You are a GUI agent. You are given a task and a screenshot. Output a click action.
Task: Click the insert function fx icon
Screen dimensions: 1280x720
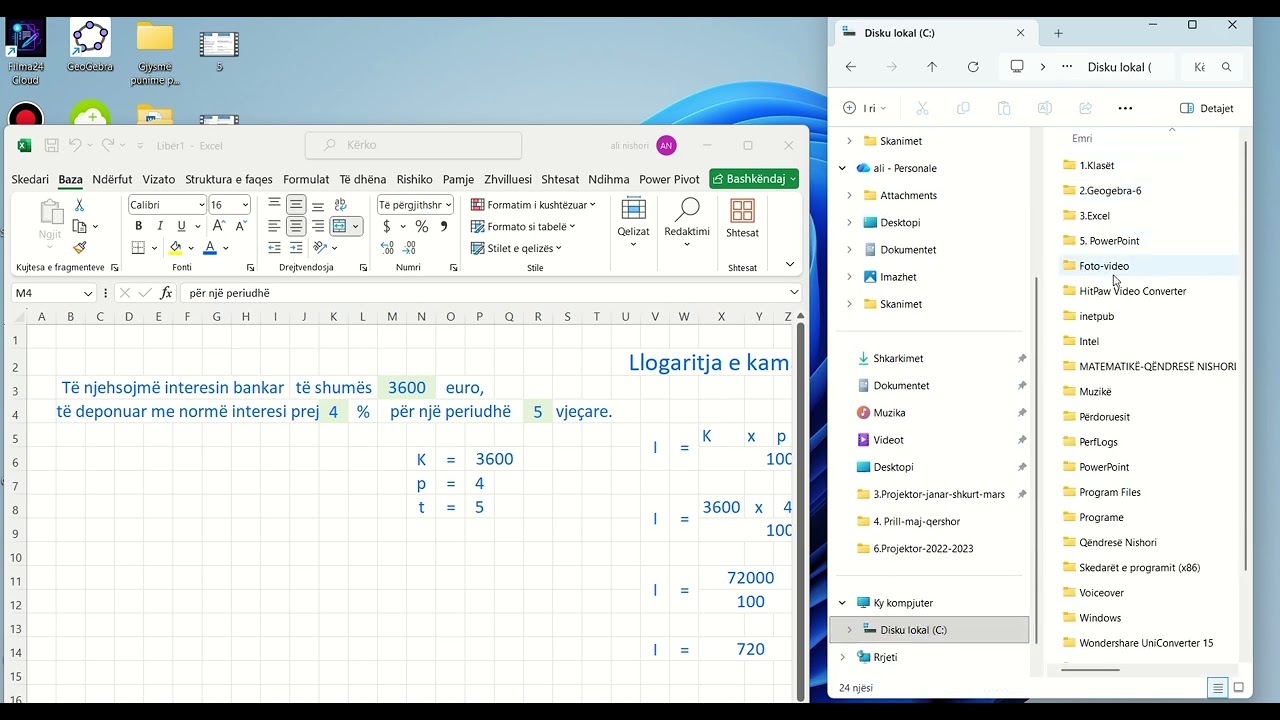point(166,293)
